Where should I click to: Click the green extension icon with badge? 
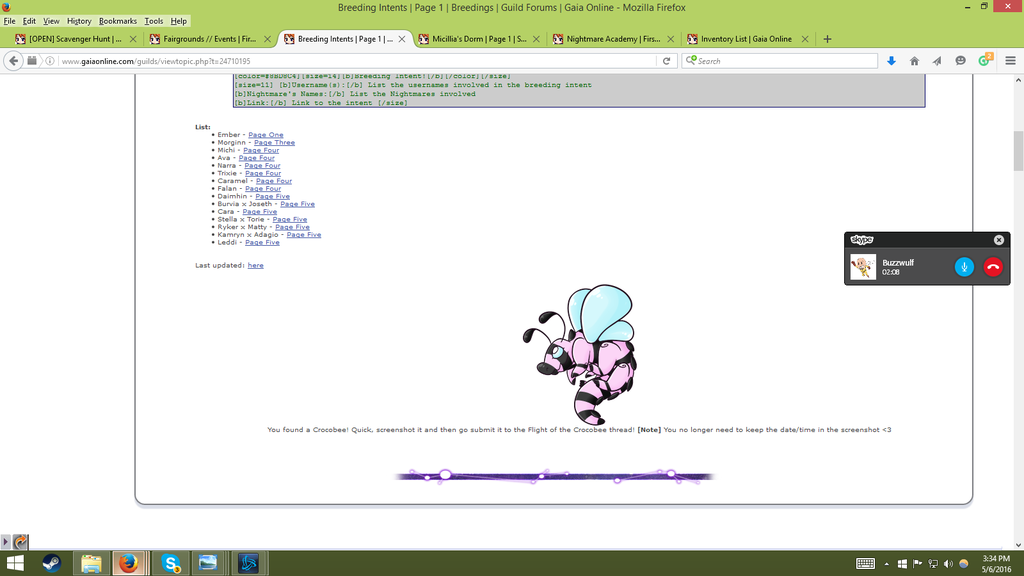tap(985, 60)
